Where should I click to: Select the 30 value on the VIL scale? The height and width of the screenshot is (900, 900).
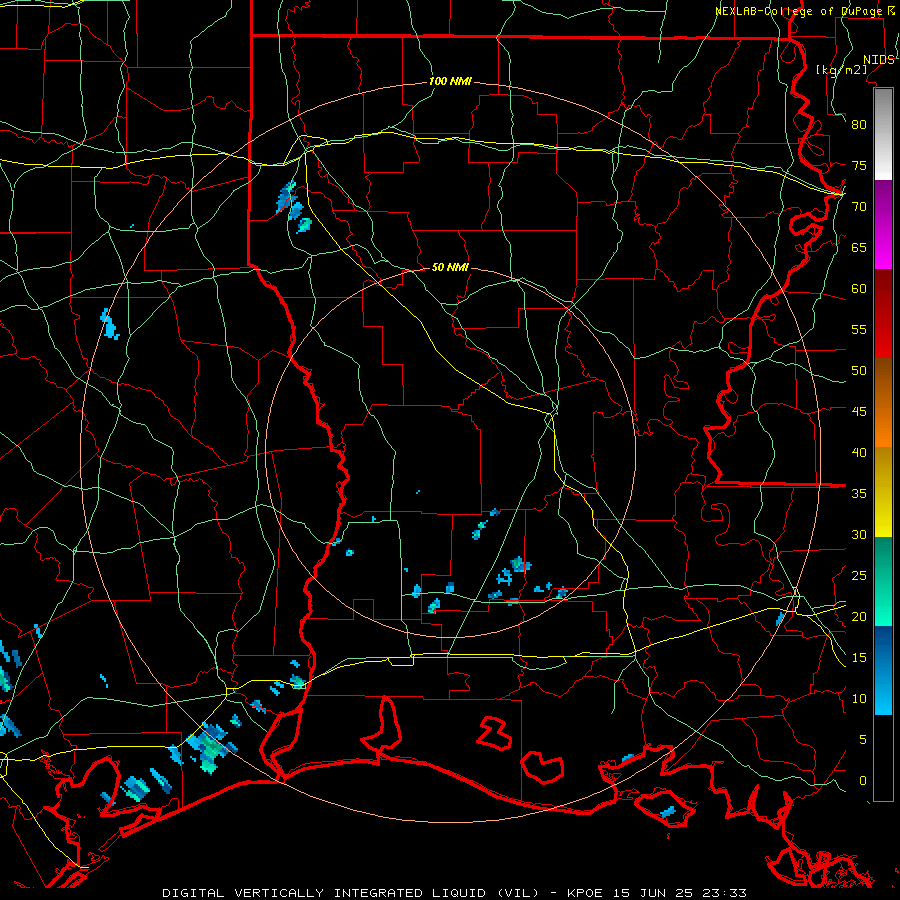click(x=859, y=534)
